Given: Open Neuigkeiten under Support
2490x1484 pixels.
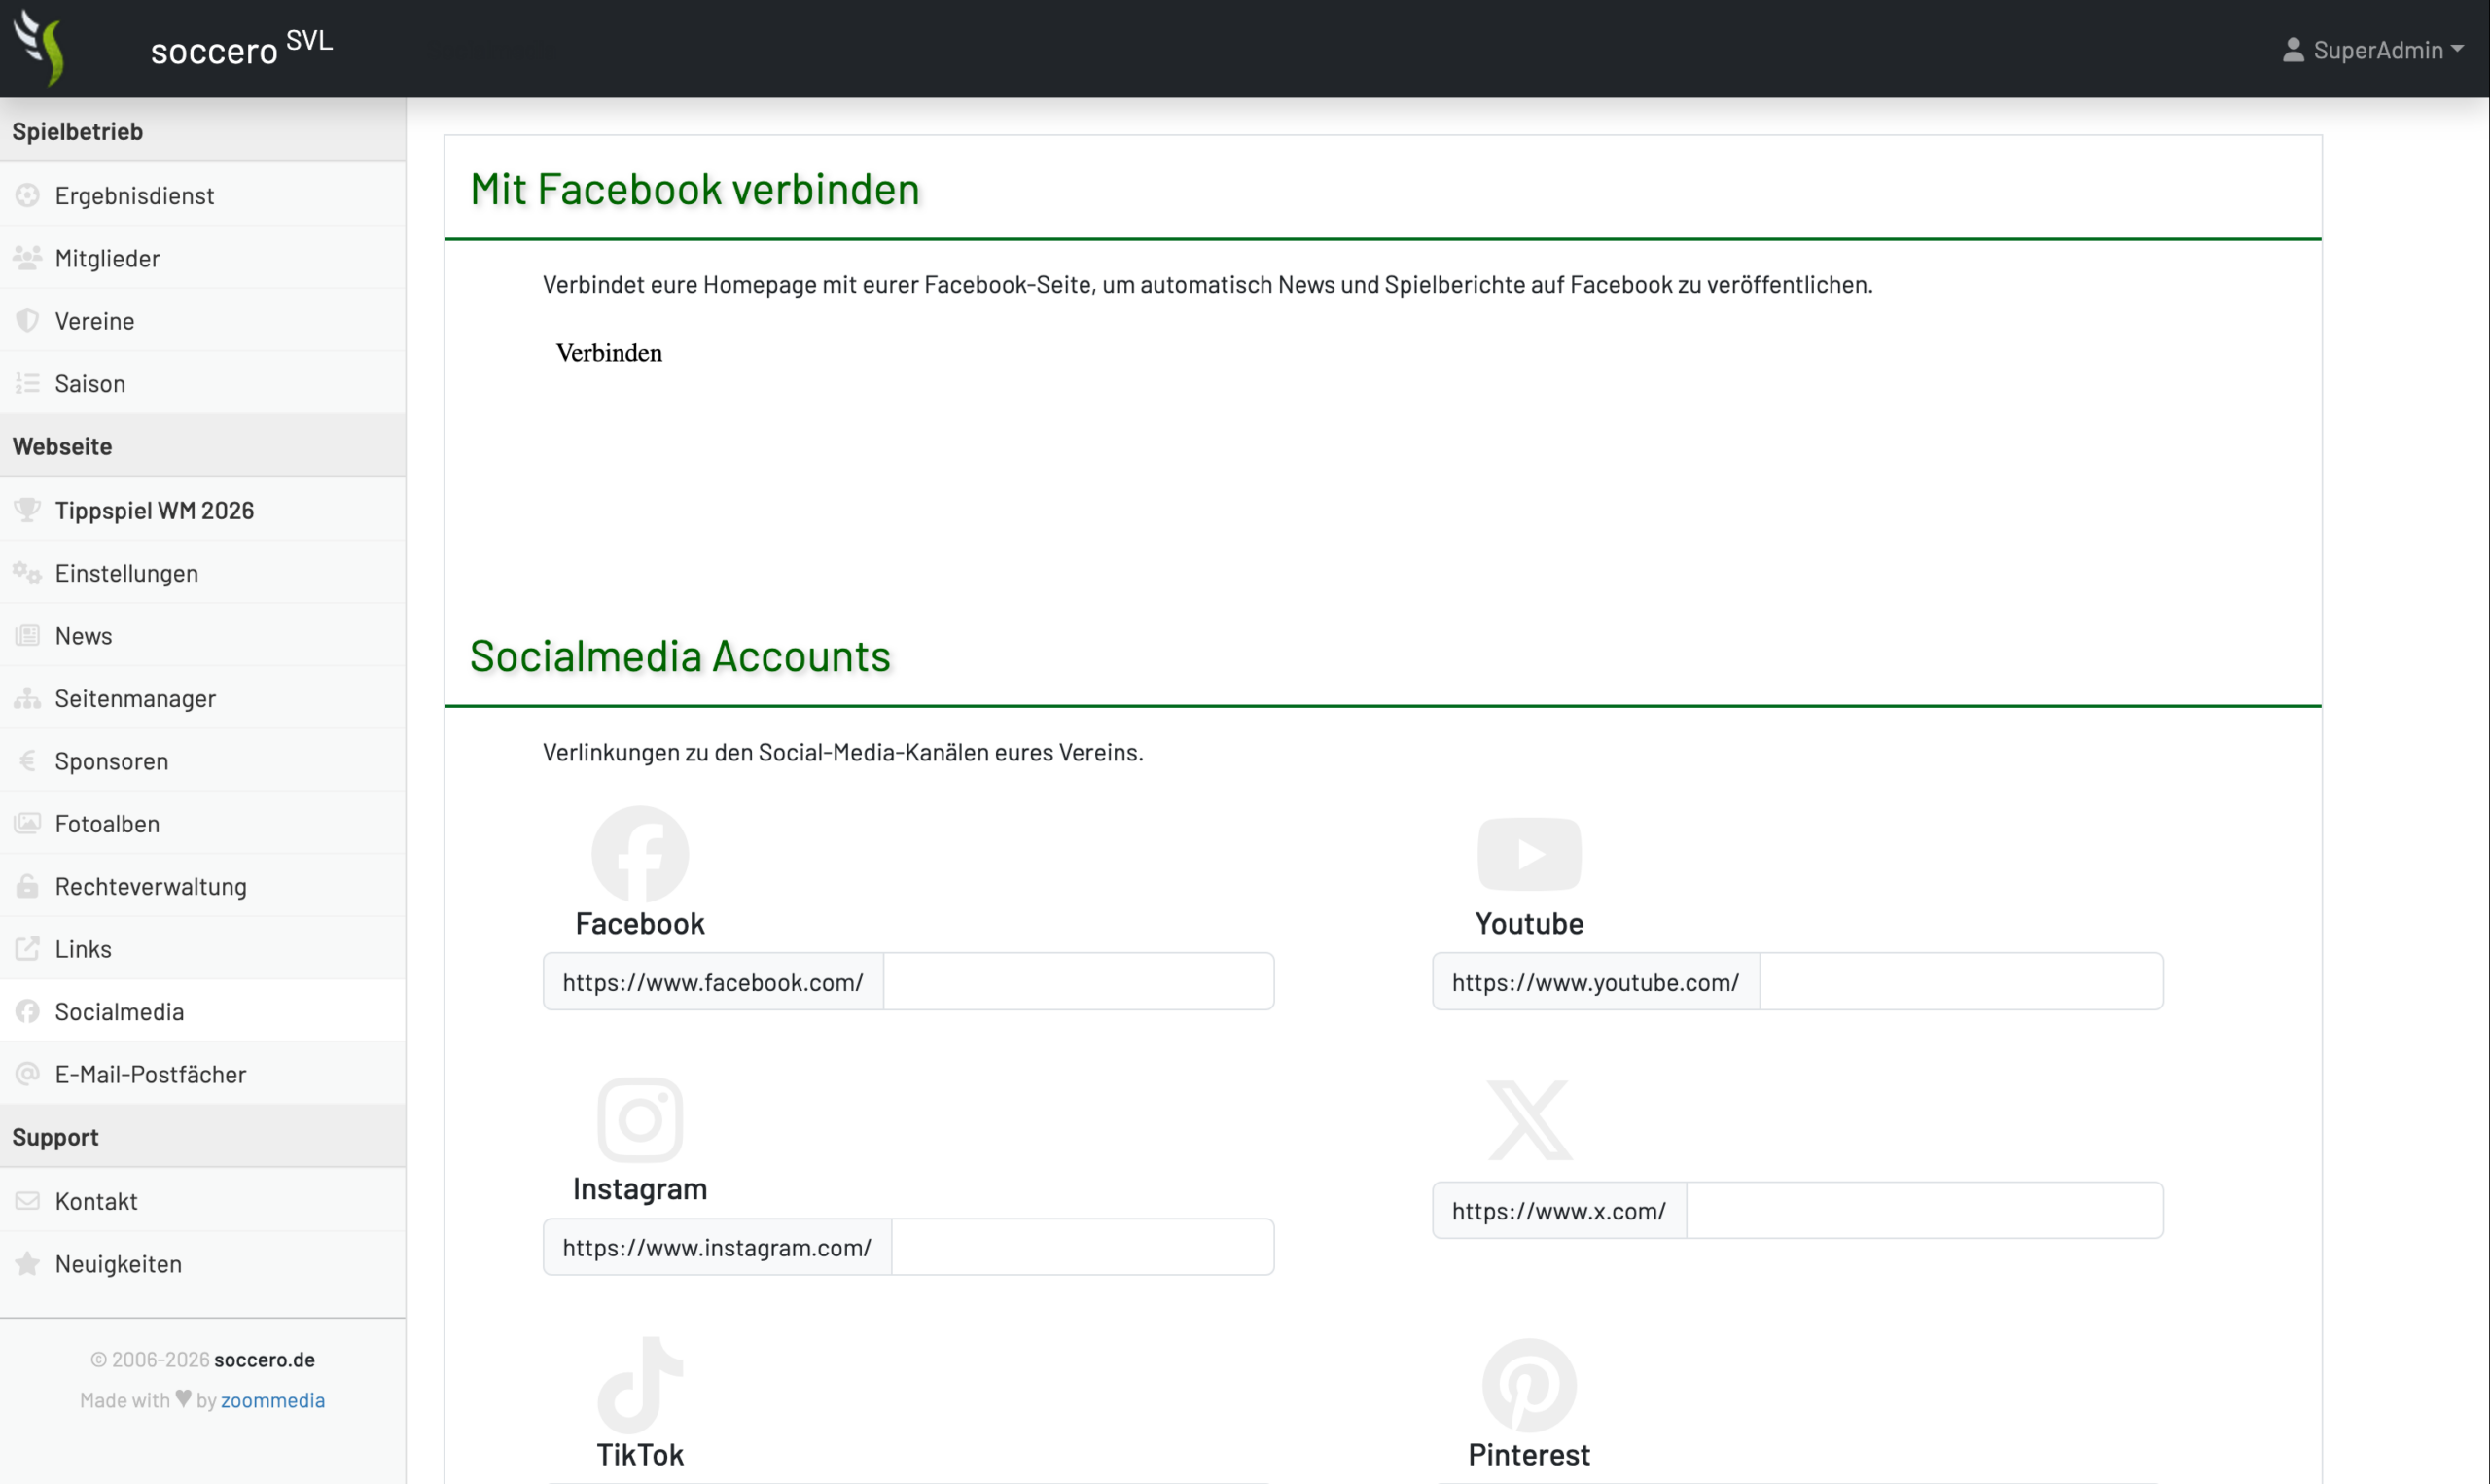Looking at the screenshot, I should coord(203,1264).
